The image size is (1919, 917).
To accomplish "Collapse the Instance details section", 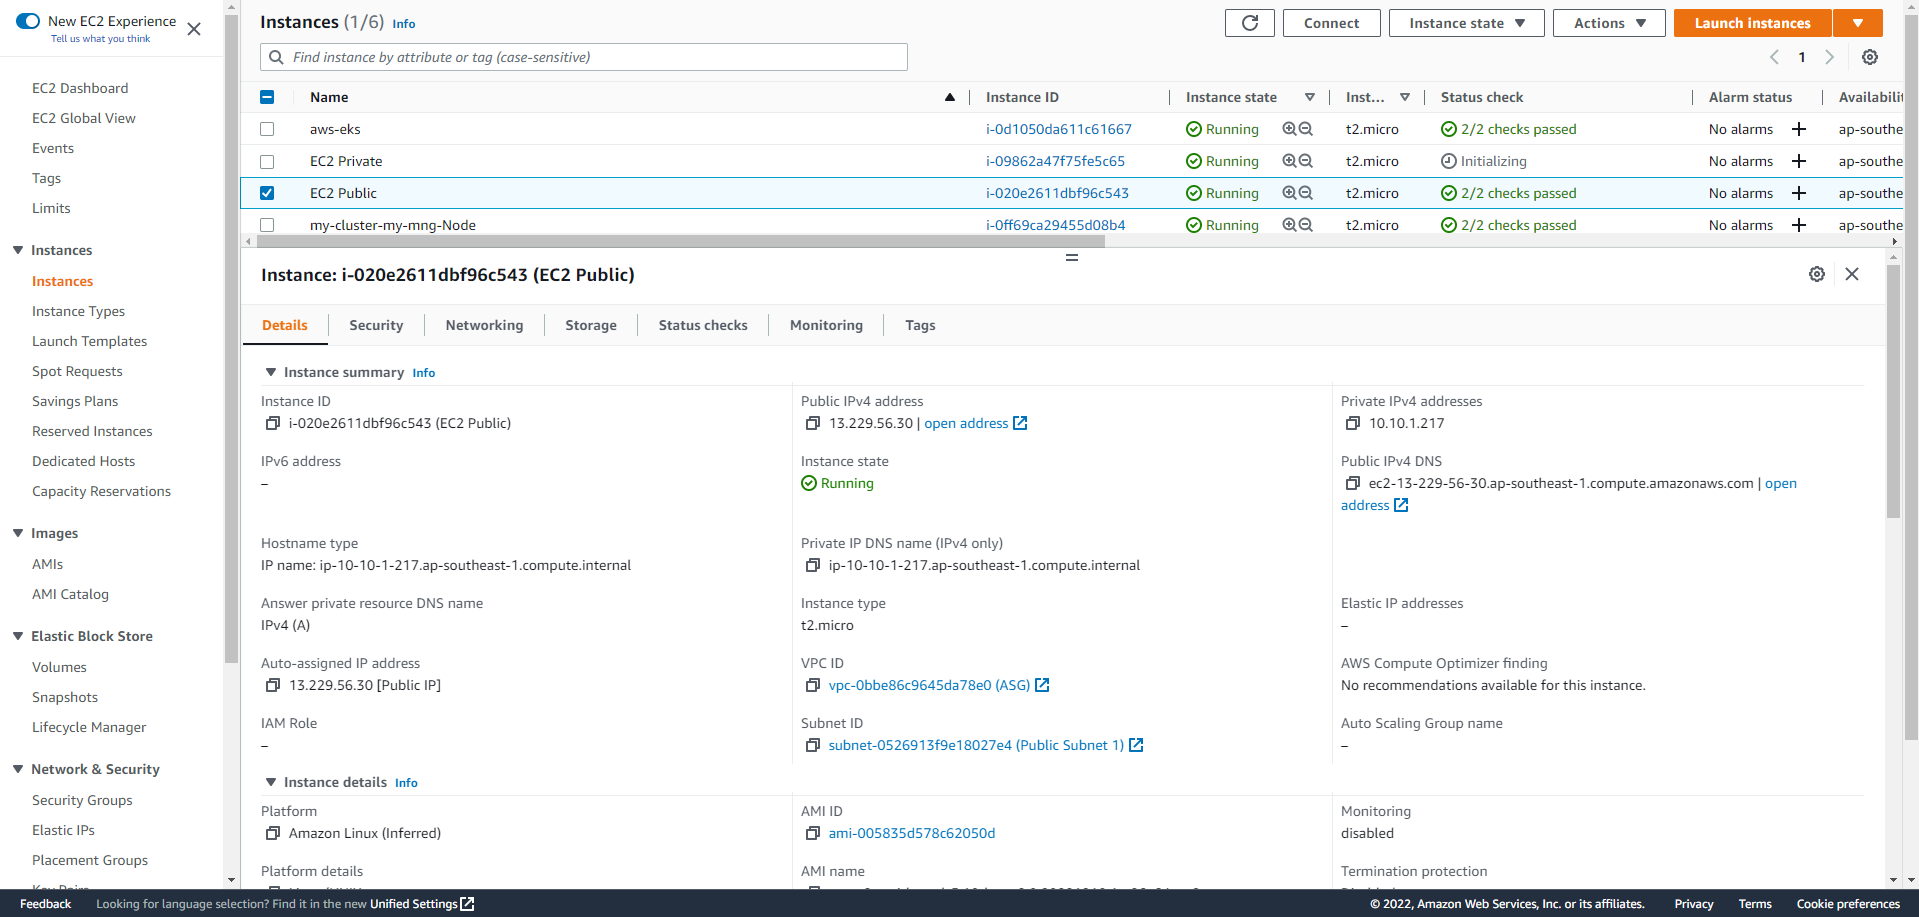I will tap(270, 782).
